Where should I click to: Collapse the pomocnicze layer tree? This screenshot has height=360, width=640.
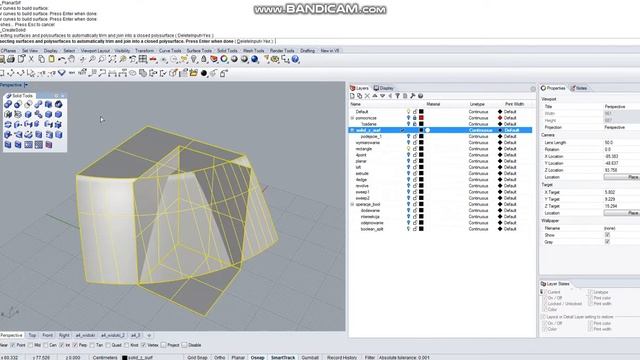352,118
